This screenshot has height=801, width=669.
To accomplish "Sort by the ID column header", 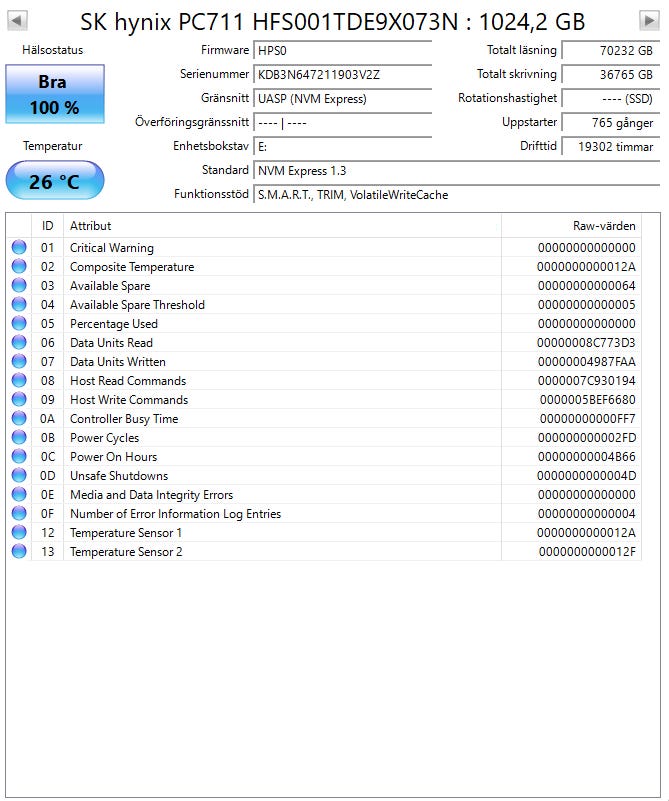I will coord(47,226).
